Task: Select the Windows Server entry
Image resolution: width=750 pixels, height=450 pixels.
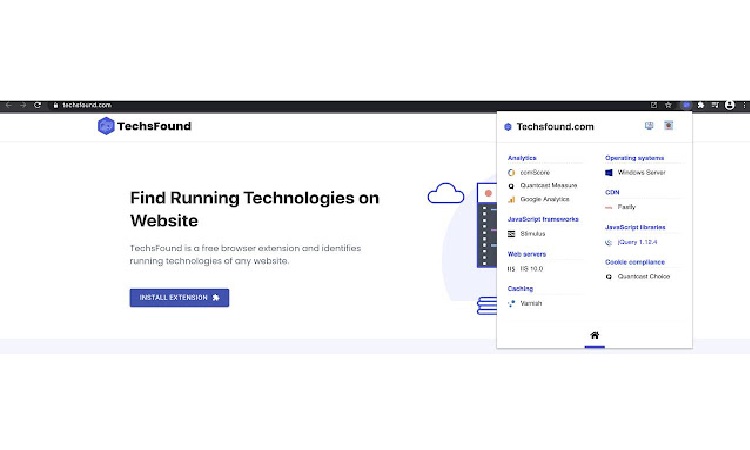Action: point(641,172)
